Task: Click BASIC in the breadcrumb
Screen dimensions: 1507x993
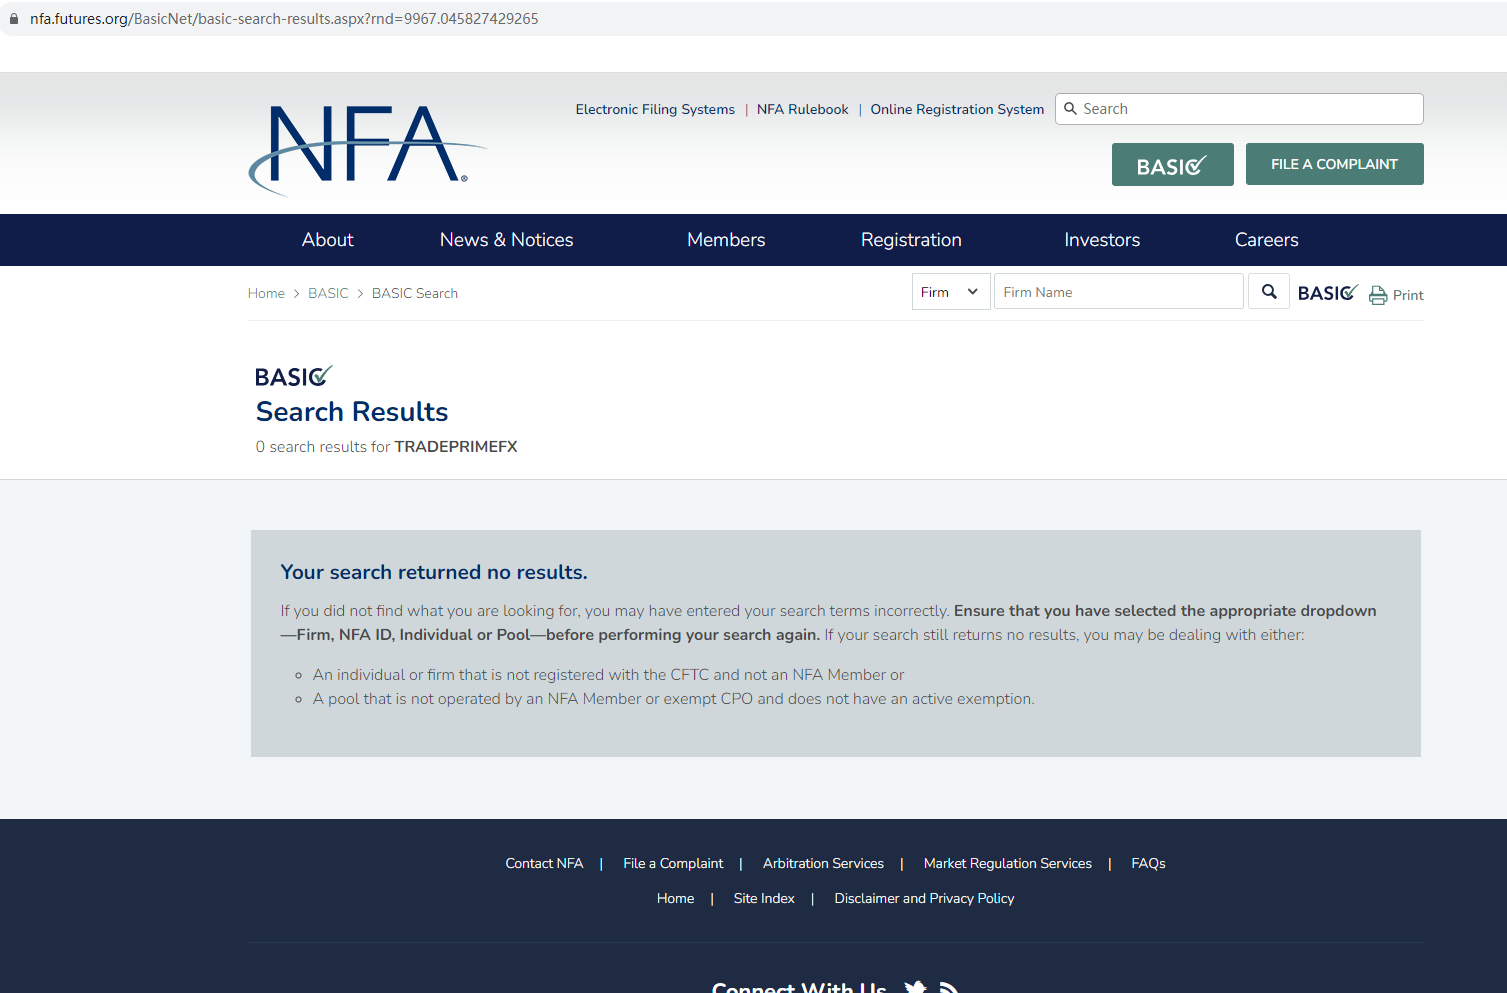Action: click(328, 293)
